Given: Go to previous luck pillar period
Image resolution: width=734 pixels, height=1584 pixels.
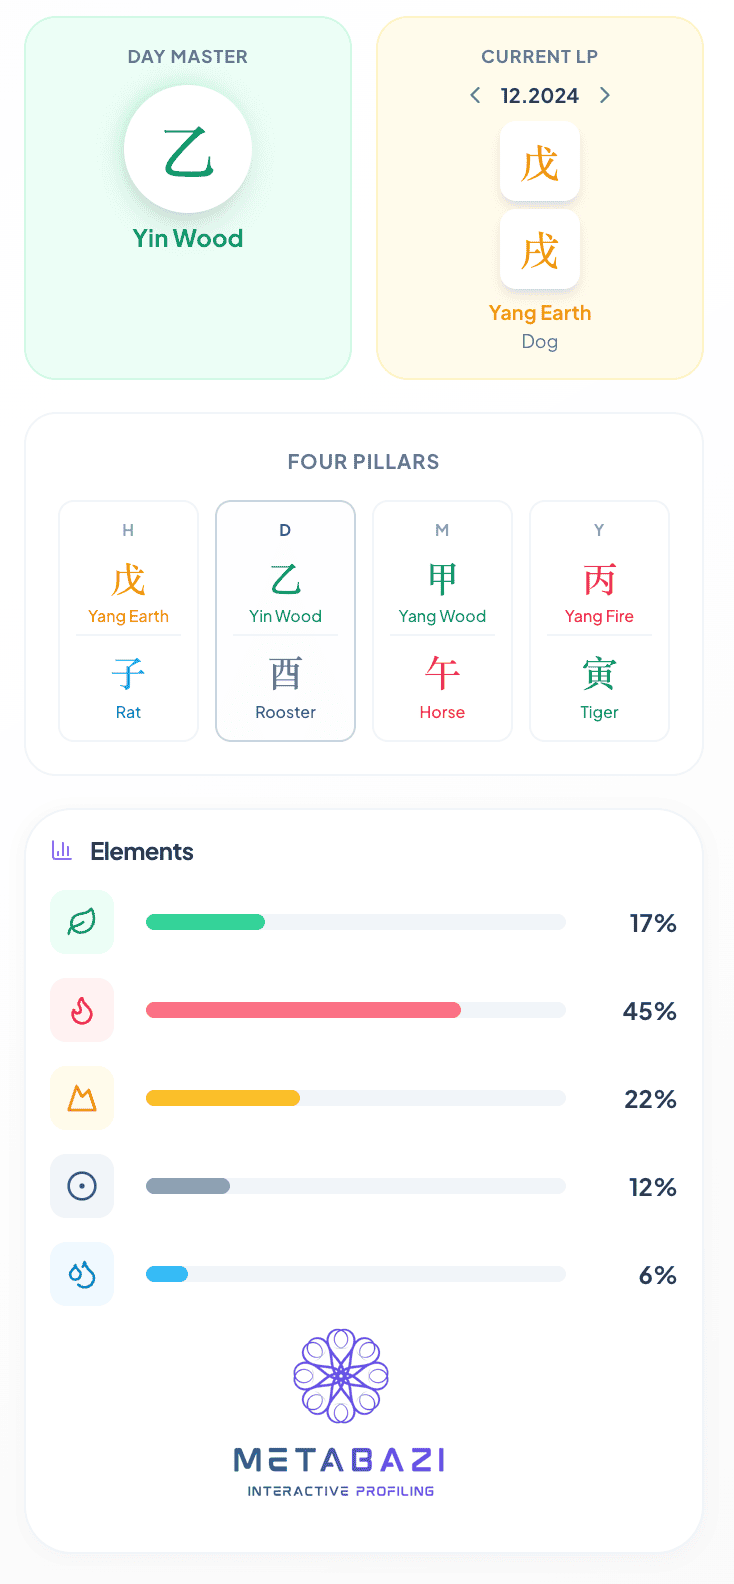Looking at the screenshot, I should tap(476, 95).
